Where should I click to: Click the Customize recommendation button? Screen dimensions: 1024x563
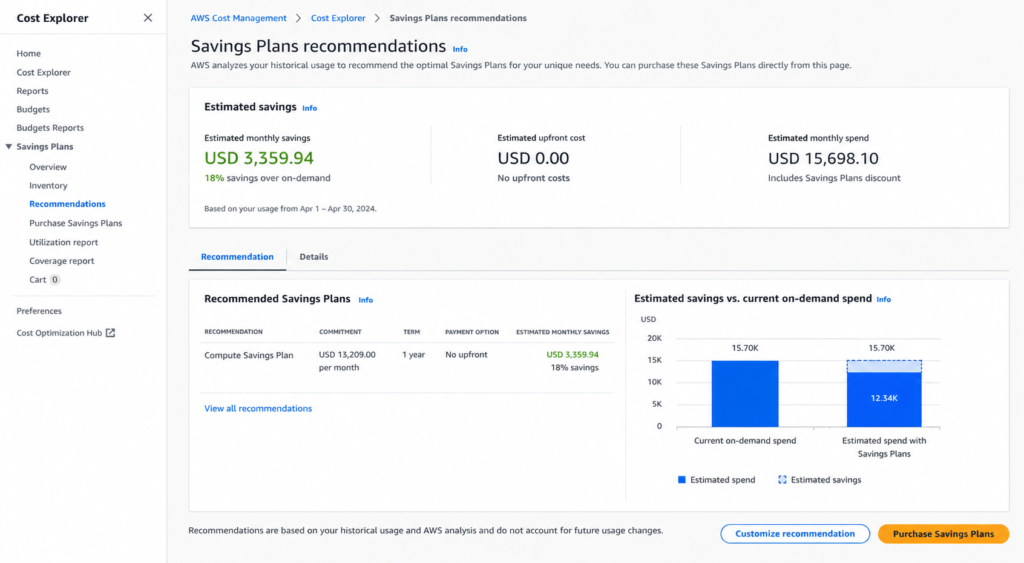point(795,534)
